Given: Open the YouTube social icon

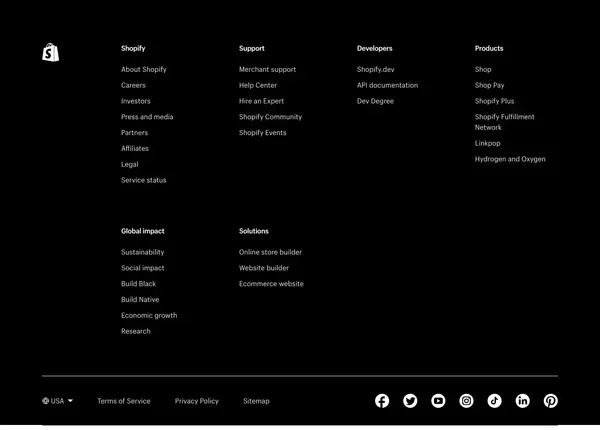Looking at the screenshot, I should 438,401.
